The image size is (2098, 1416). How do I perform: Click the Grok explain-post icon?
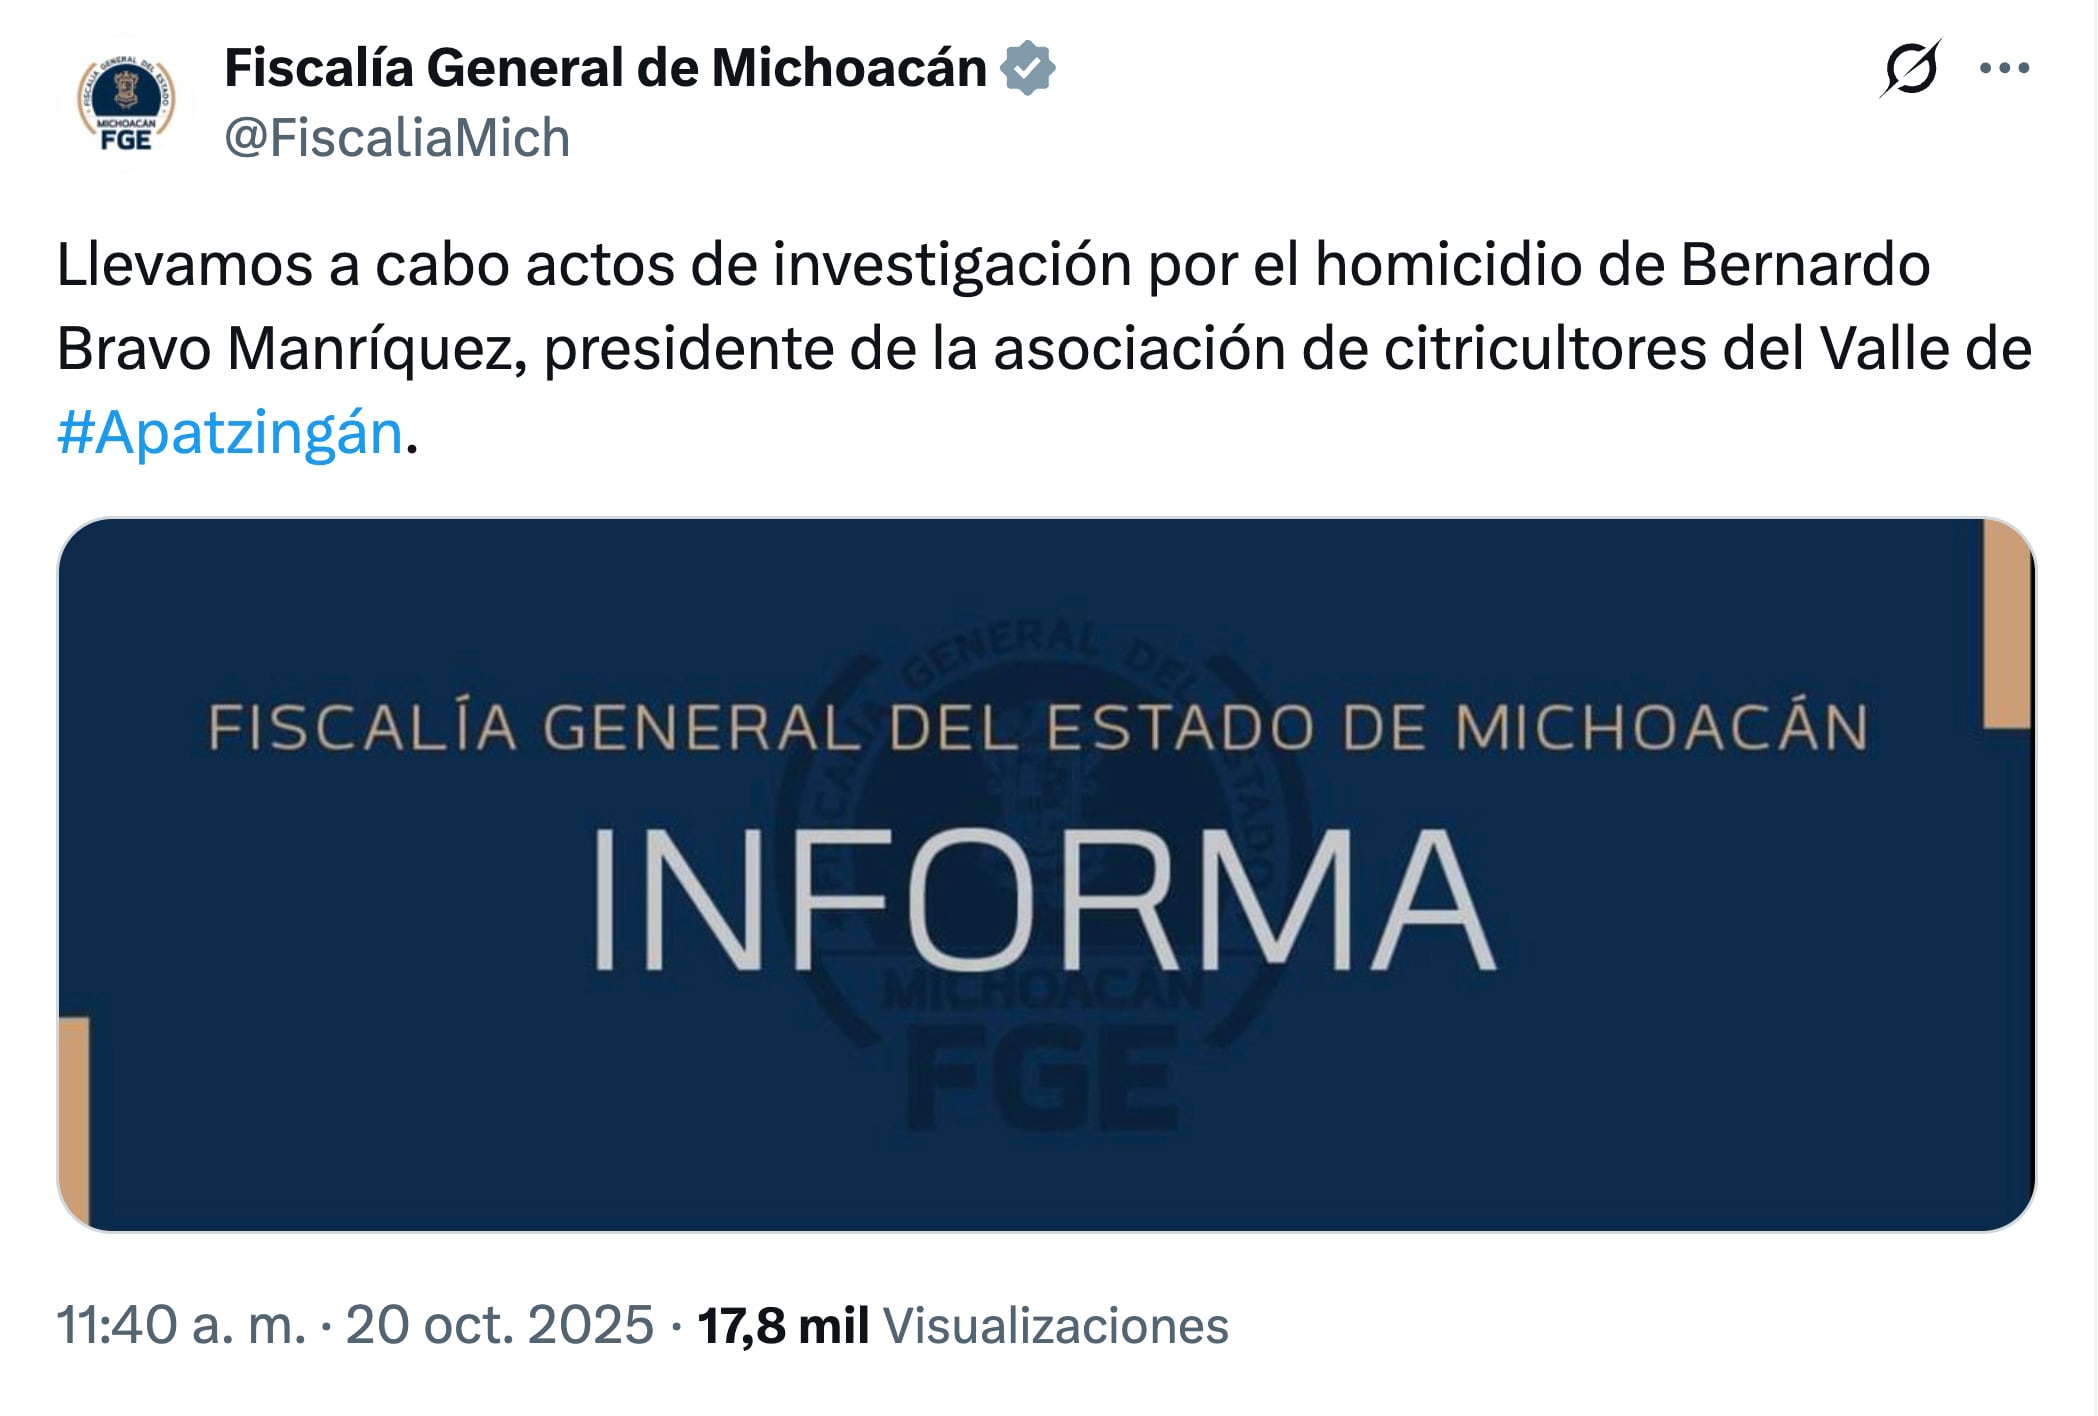click(1910, 69)
